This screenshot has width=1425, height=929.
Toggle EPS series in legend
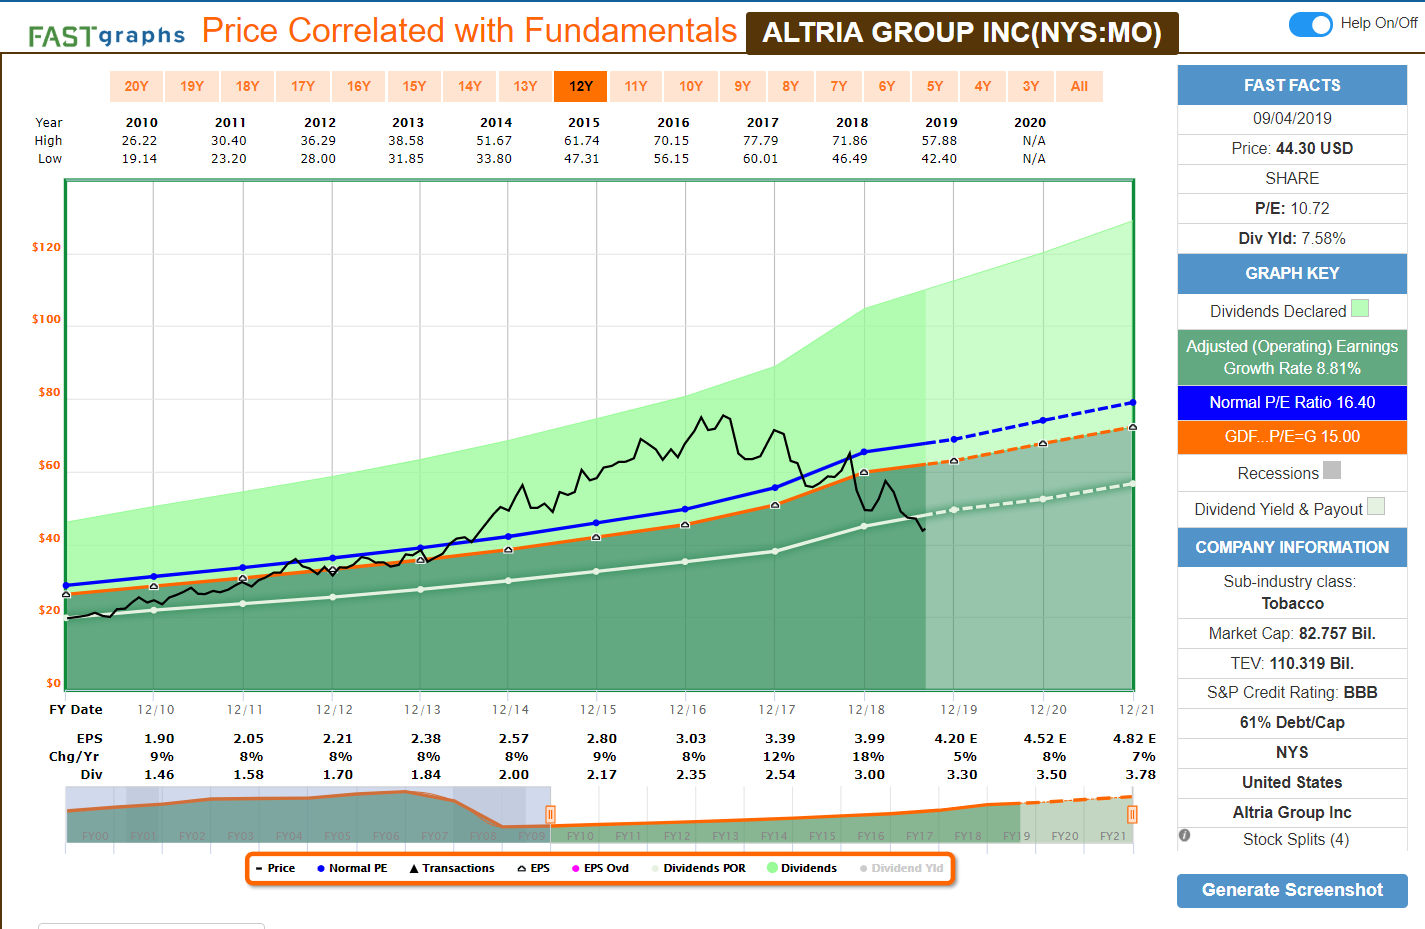click(533, 868)
